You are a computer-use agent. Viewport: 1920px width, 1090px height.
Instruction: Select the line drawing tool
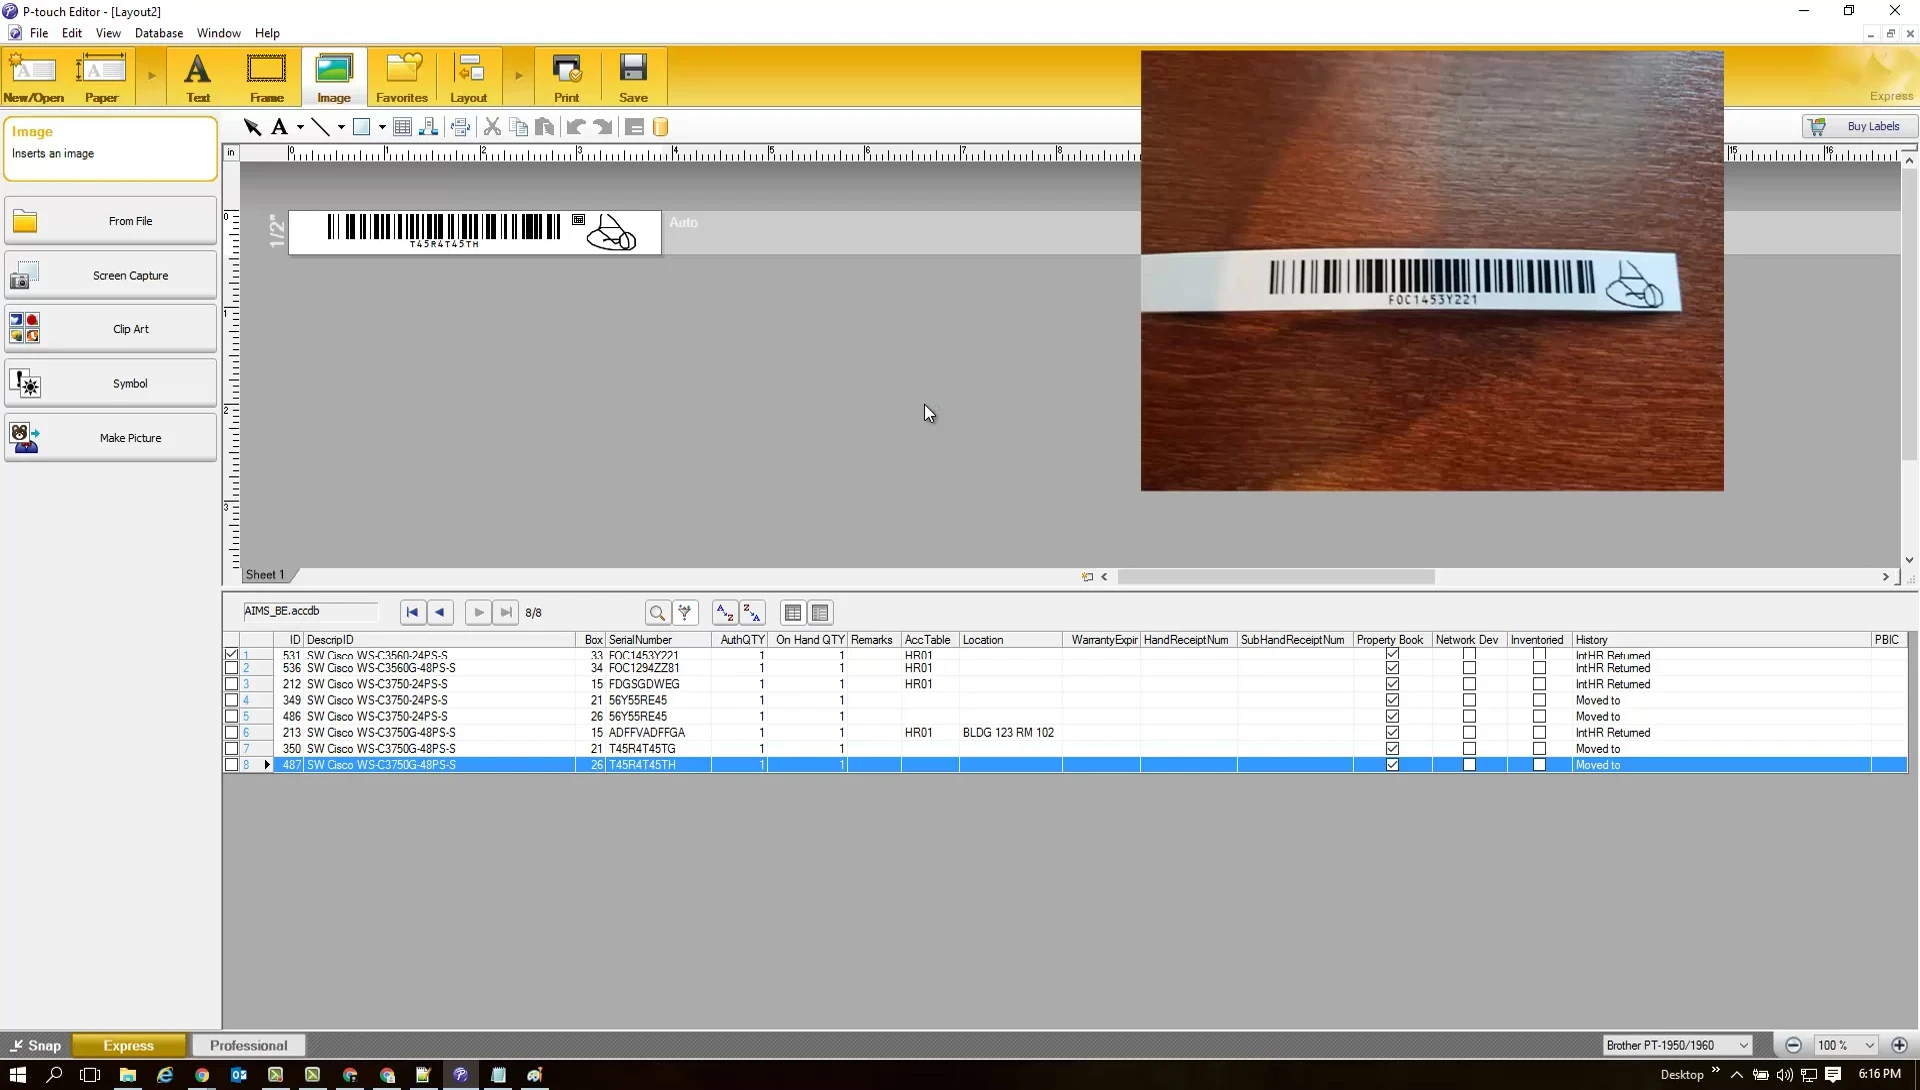(x=320, y=127)
